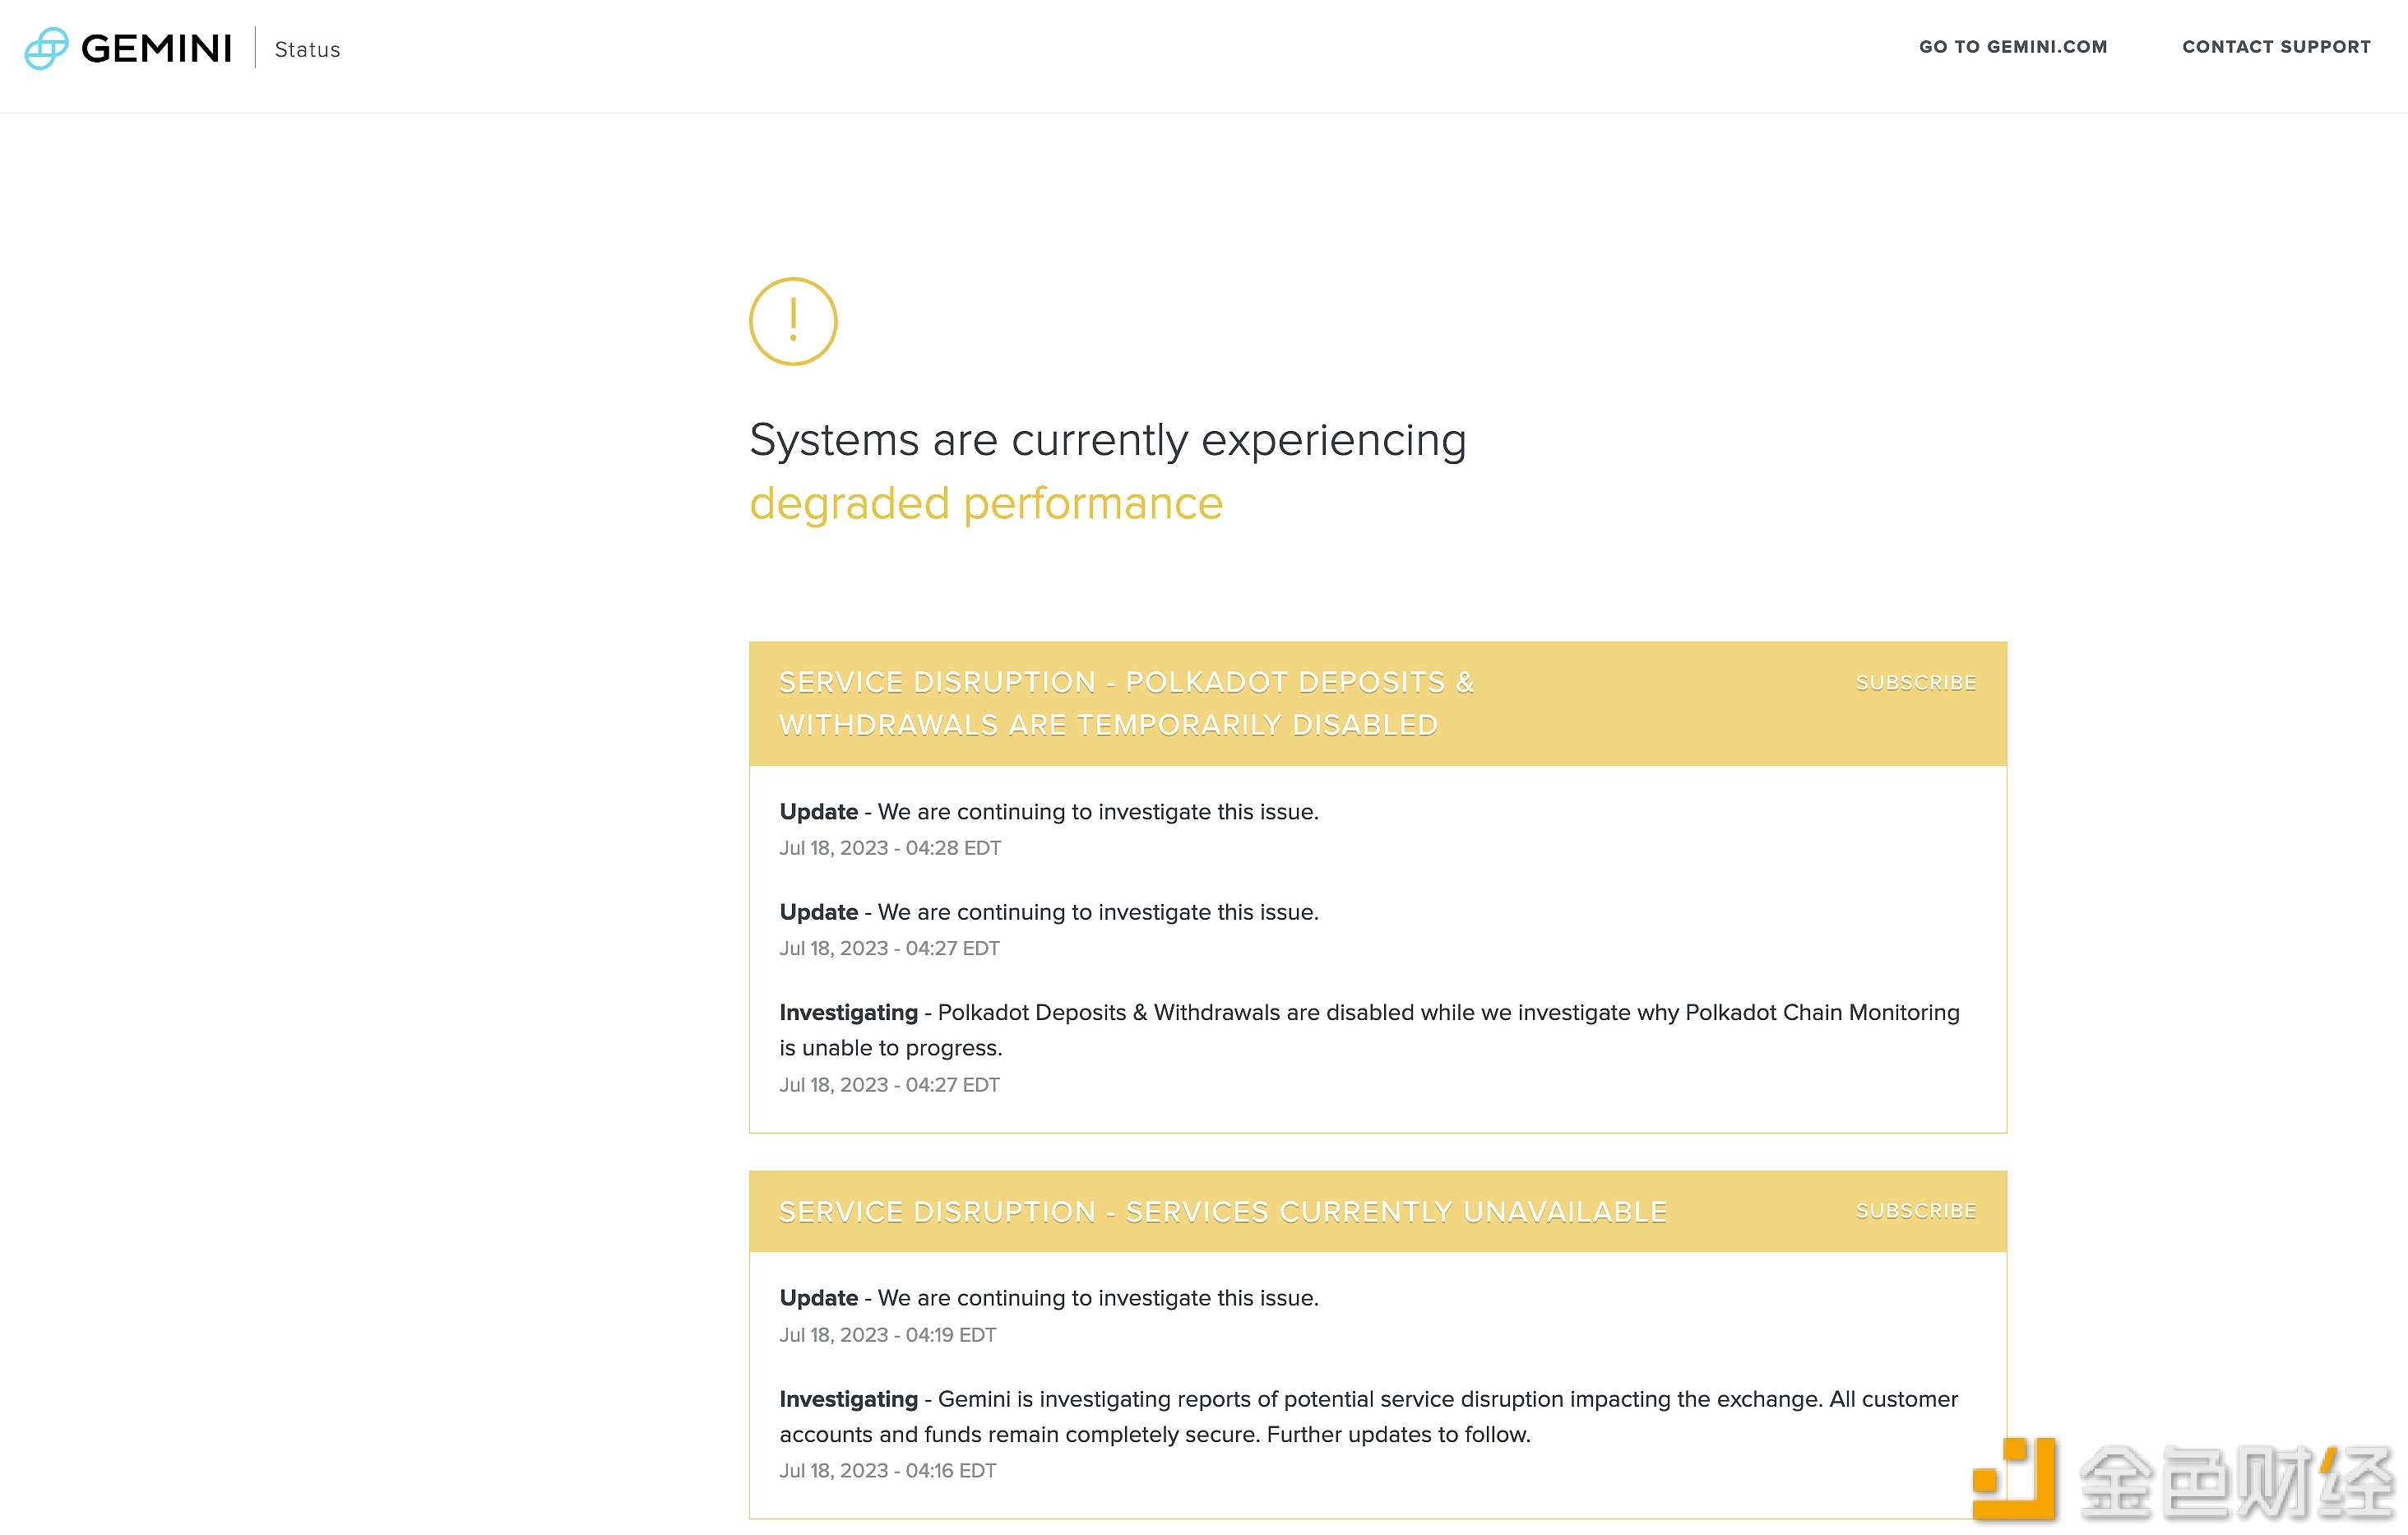Select Gemini is investigating reports message

tap(1368, 1416)
